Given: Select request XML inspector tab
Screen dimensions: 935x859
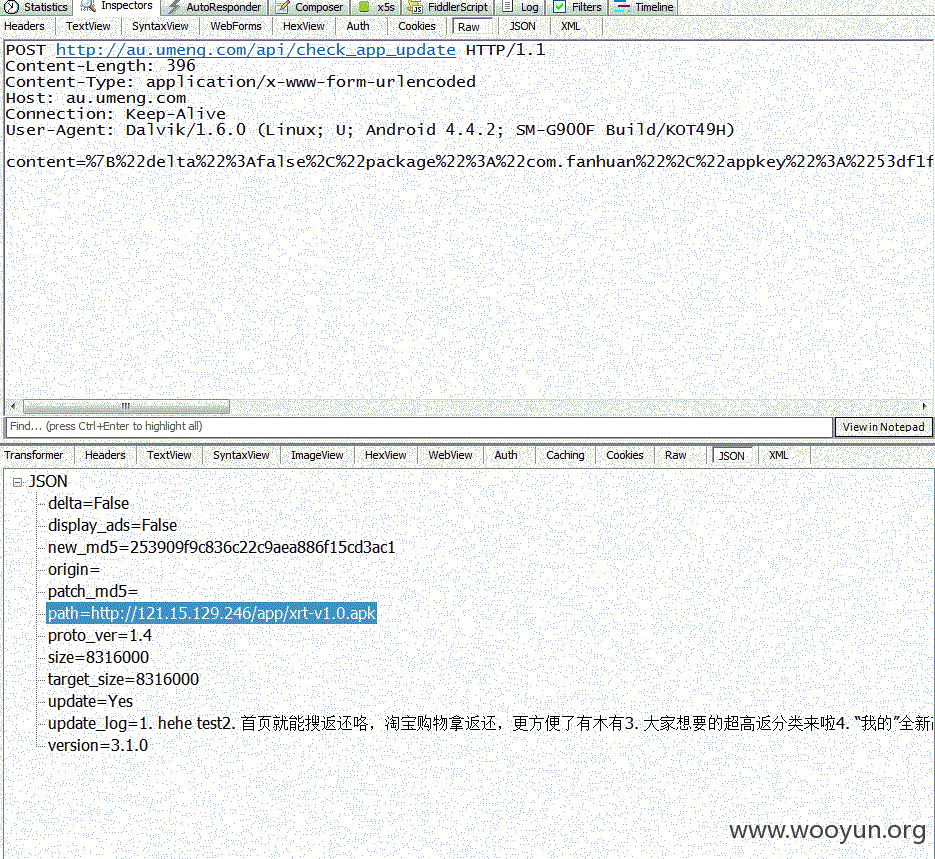Looking at the screenshot, I should pos(571,26).
